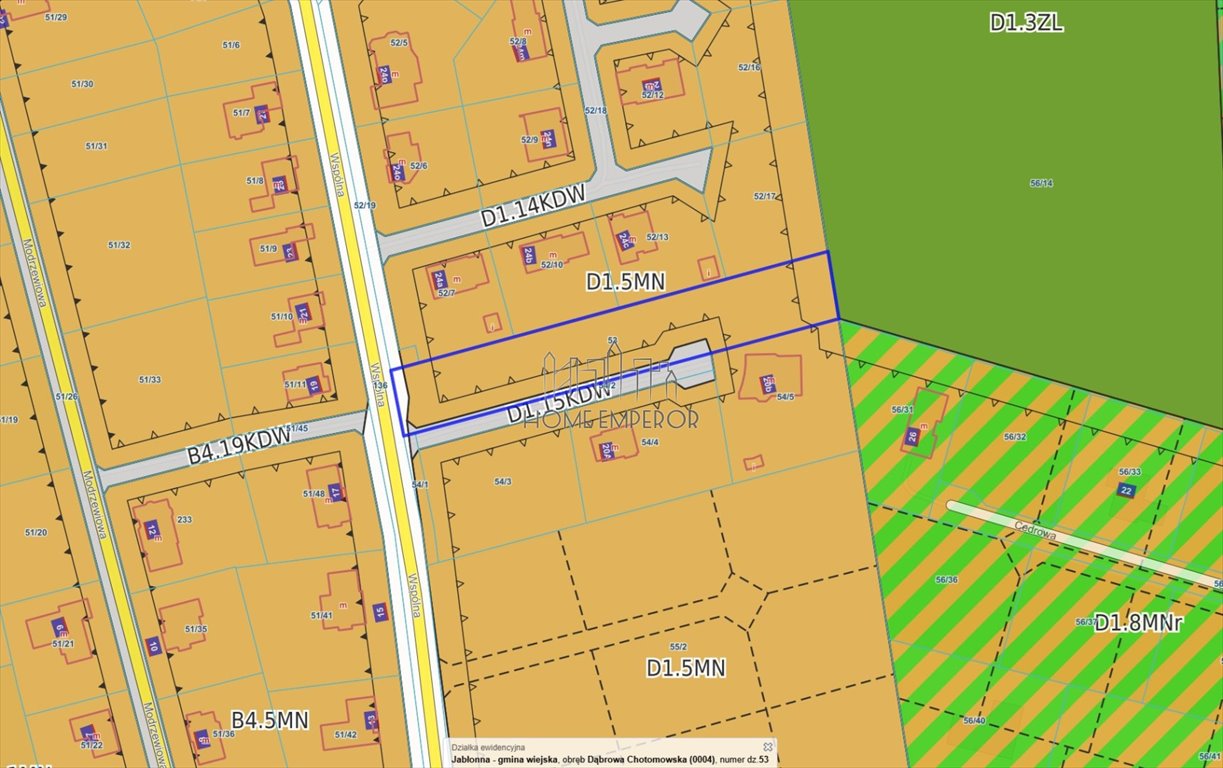This screenshot has height=768, width=1223.
Task: Click parcel number 54/5
Action: (x=786, y=397)
